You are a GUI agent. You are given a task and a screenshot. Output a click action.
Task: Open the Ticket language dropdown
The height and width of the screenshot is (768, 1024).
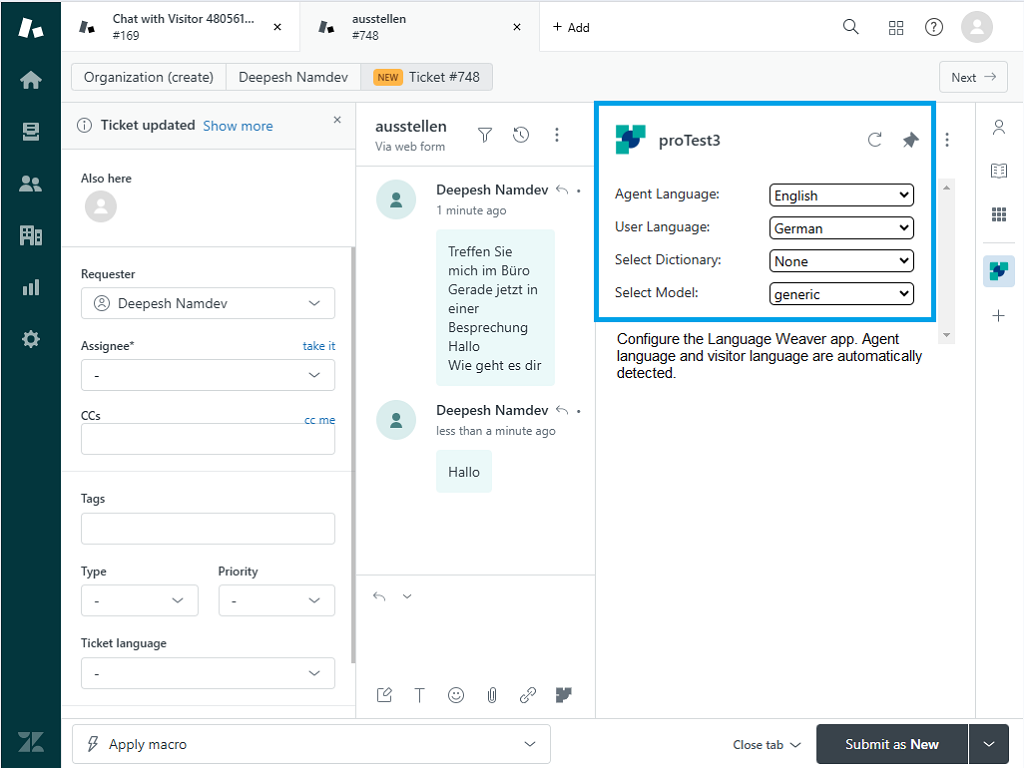coord(208,673)
